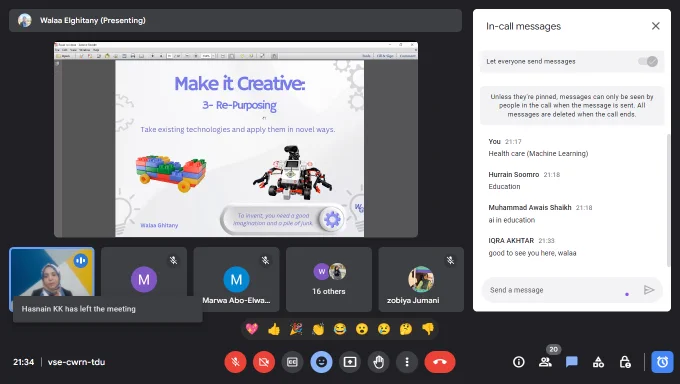Click Hasnain KK has left the meeting notification
This screenshot has width=680, height=384.
coord(108,309)
